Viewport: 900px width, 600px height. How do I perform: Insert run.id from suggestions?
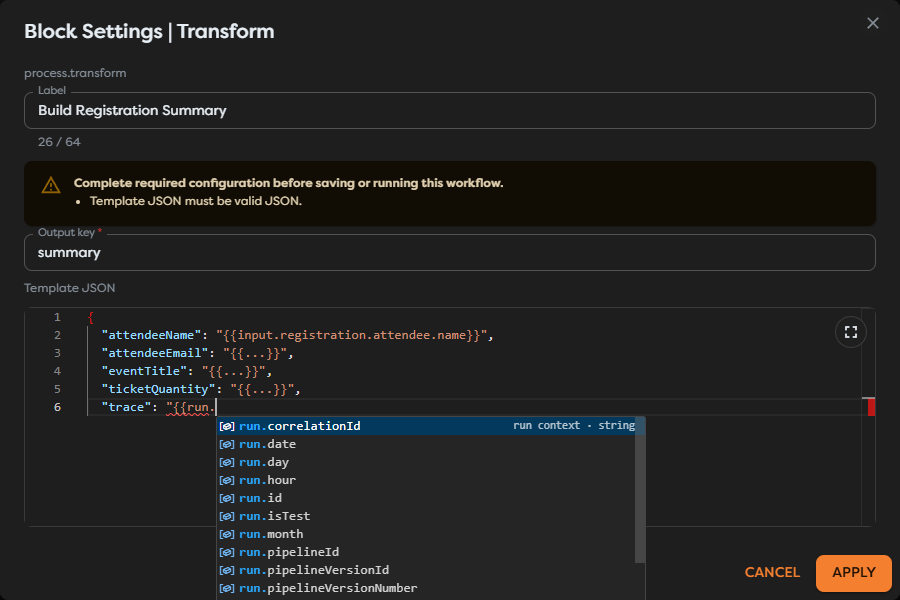pos(426,498)
